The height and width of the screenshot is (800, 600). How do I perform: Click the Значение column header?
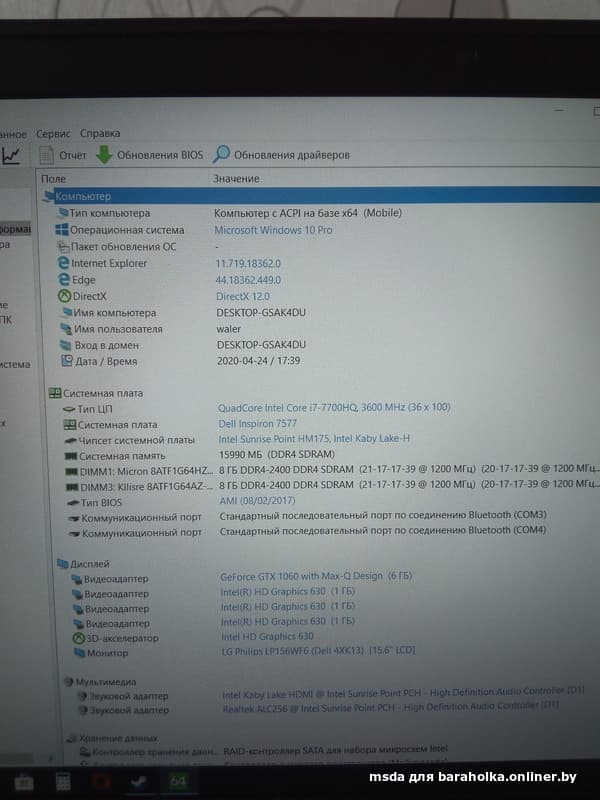(x=236, y=179)
